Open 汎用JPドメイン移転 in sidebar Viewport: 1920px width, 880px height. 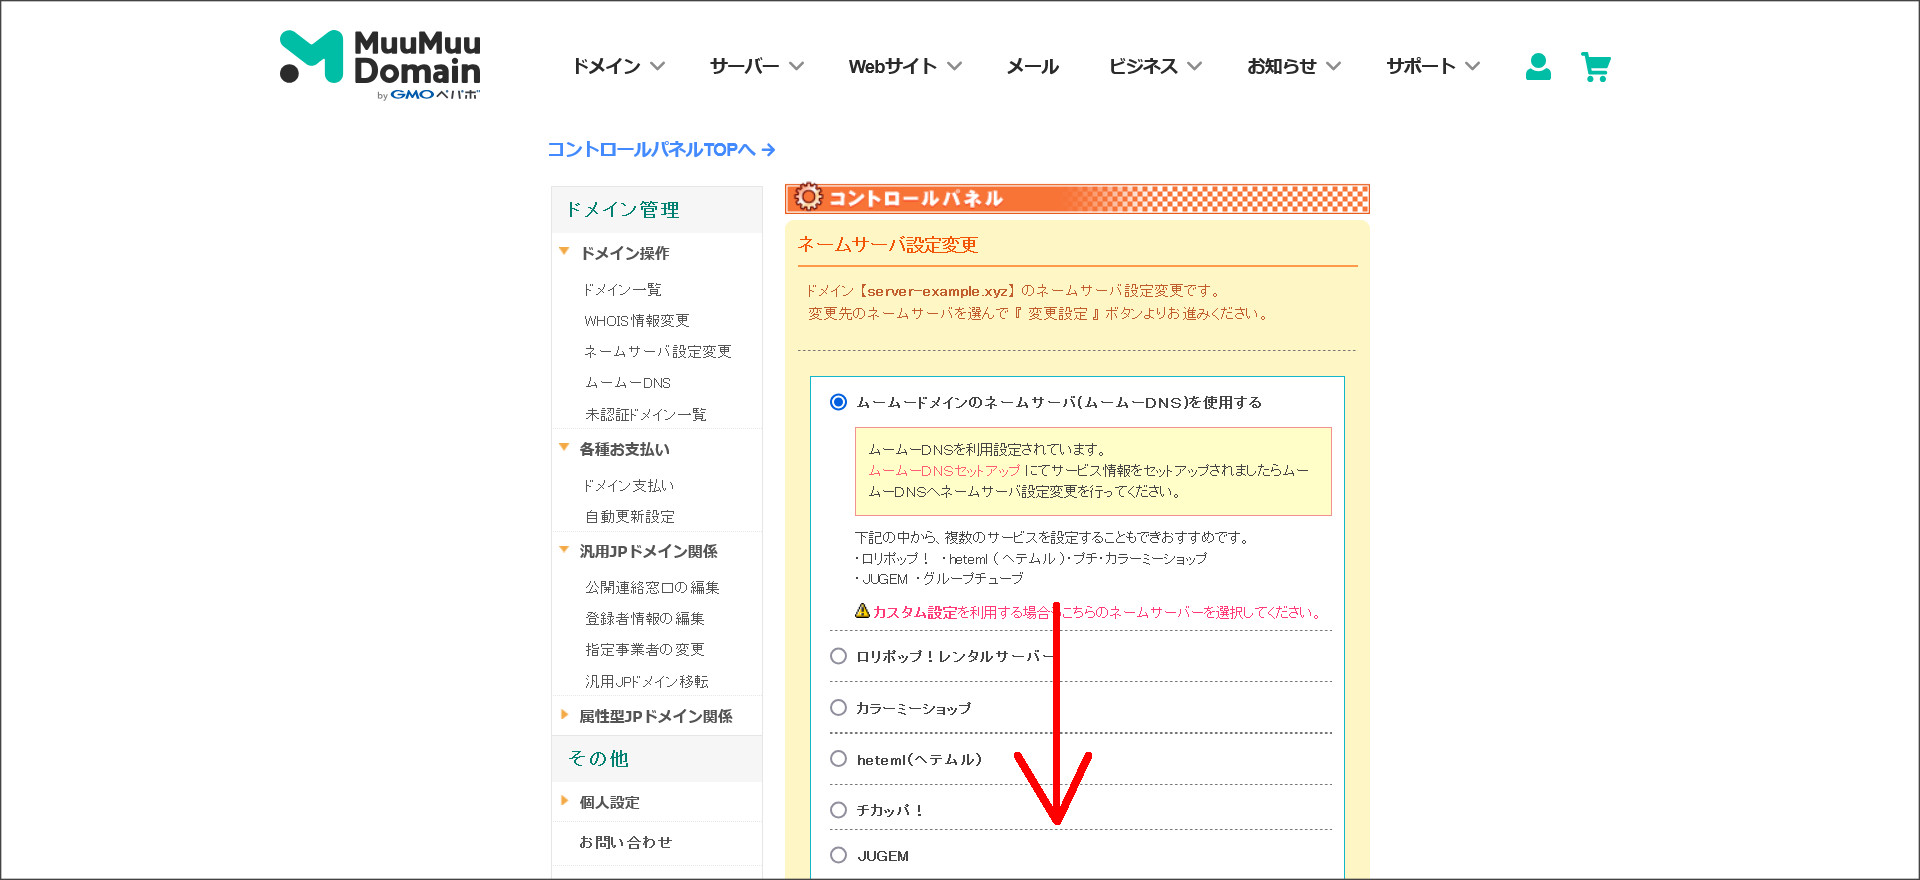(x=646, y=681)
